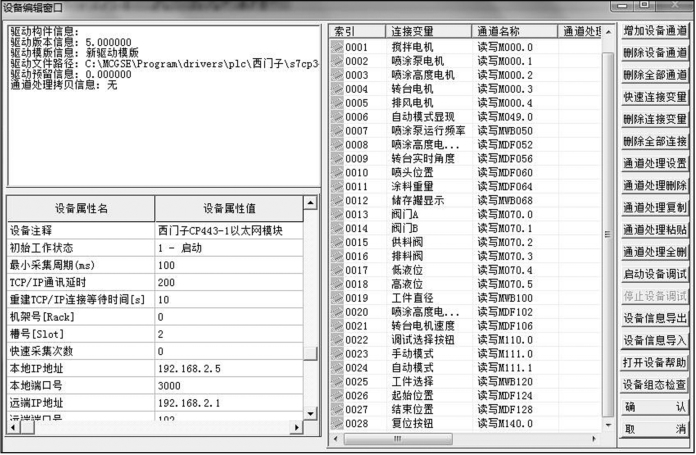Image resolution: width=696 pixels, height=455 pixels.
Task: Click 删除连接变量 button
Action: point(655,119)
